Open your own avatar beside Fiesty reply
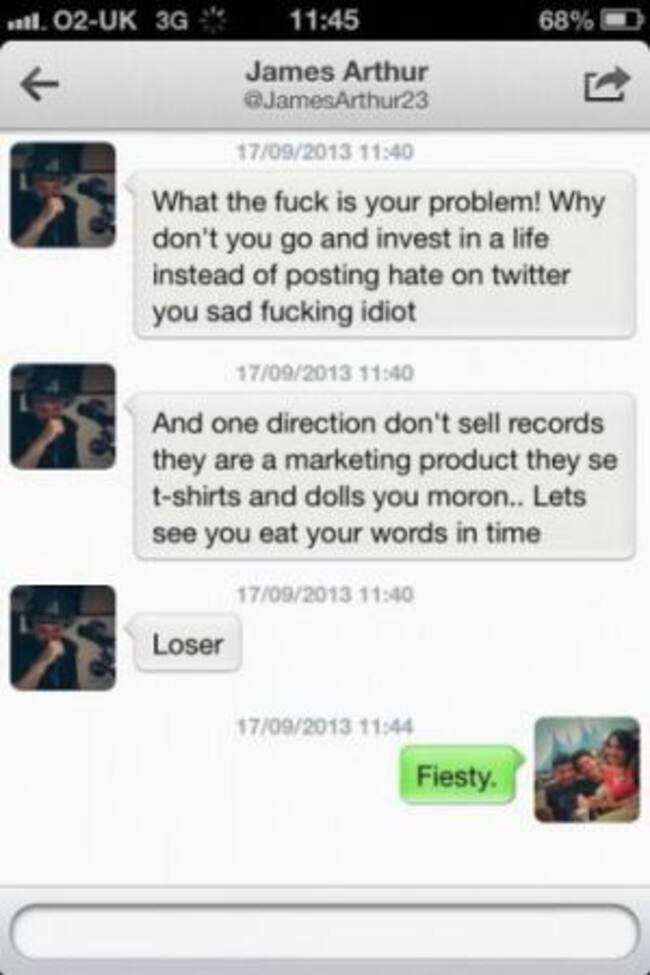The image size is (650, 975). 587,770
